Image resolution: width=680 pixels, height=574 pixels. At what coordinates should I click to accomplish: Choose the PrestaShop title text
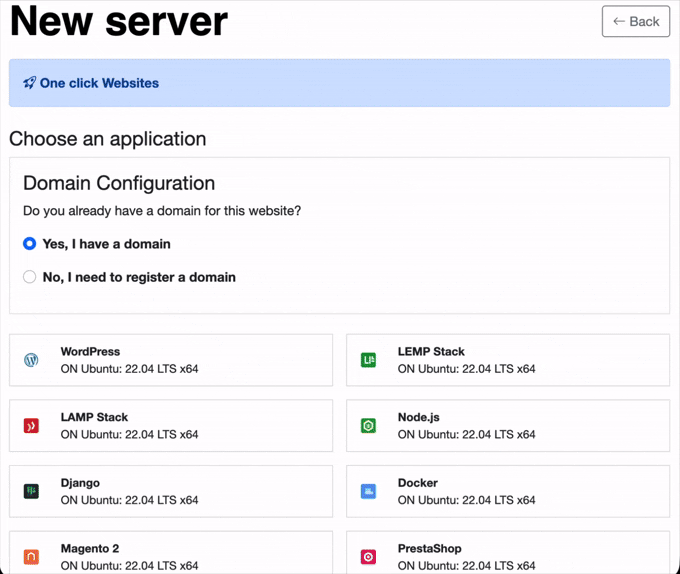(430, 548)
